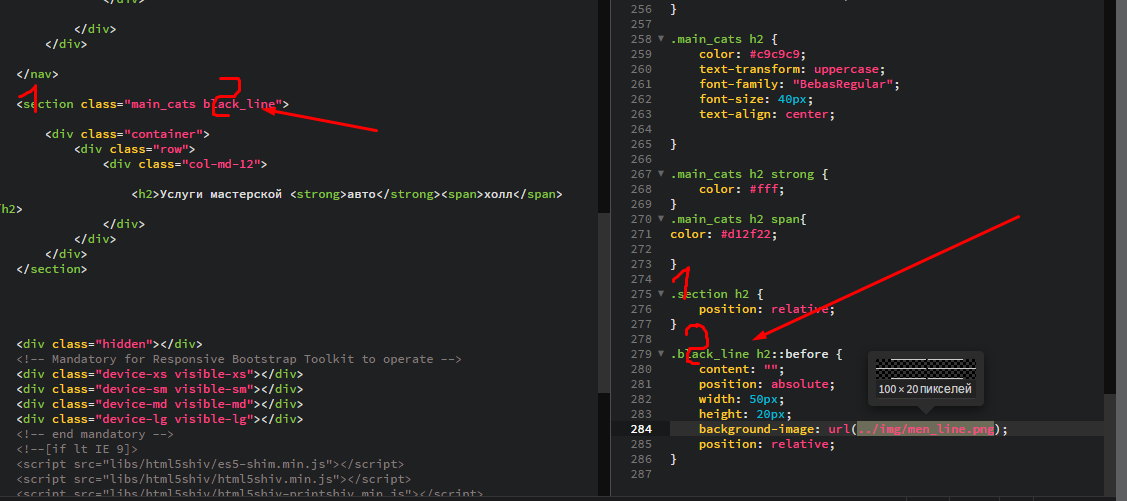Click line number 287 in the gutter
The height and width of the screenshot is (501, 1127).
(x=641, y=474)
